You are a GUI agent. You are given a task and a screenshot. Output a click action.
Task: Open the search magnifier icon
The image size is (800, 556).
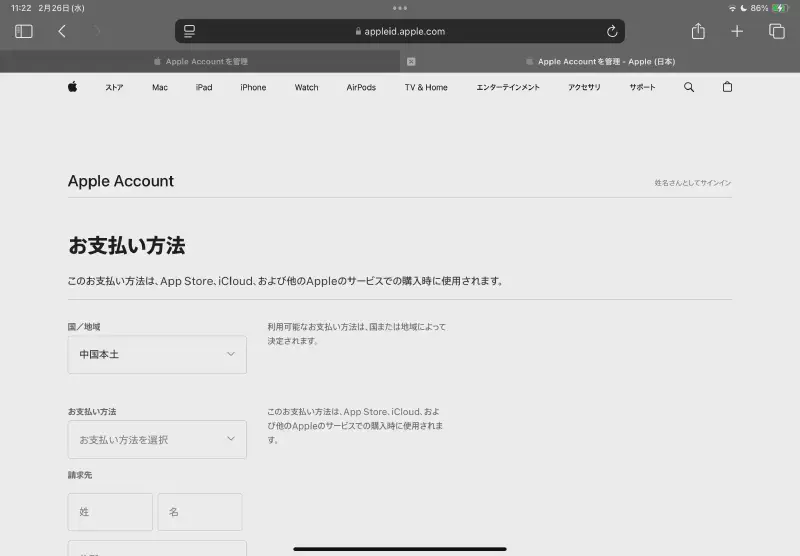(689, 87)
